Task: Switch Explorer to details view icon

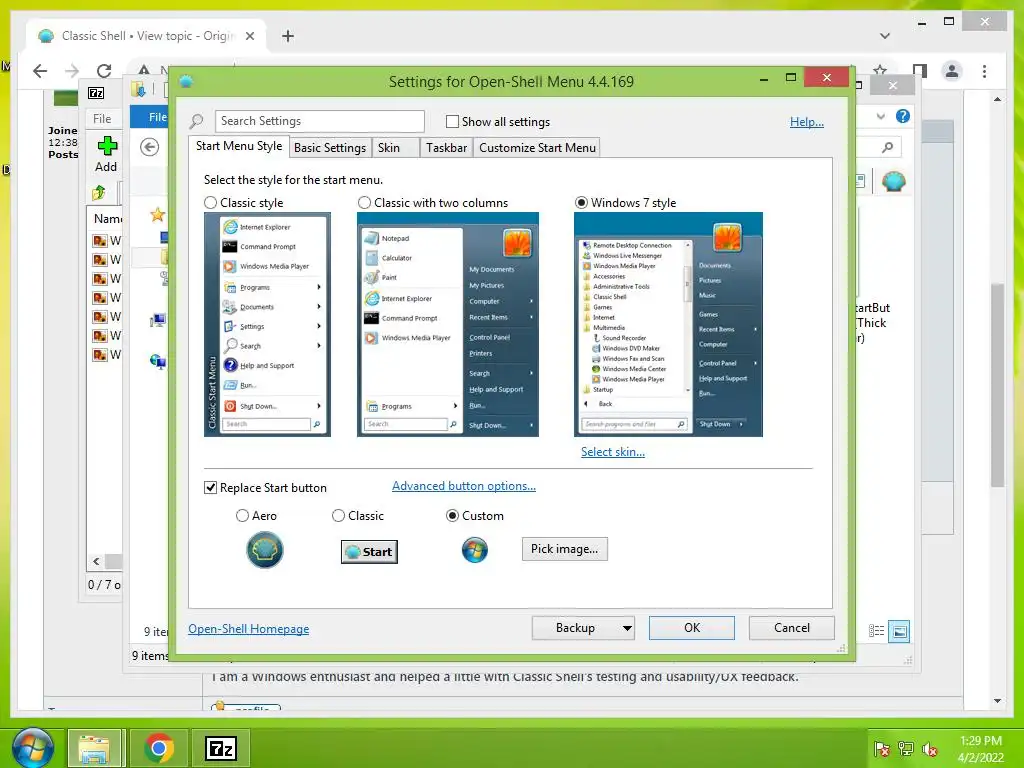Action: coord(876,631)
